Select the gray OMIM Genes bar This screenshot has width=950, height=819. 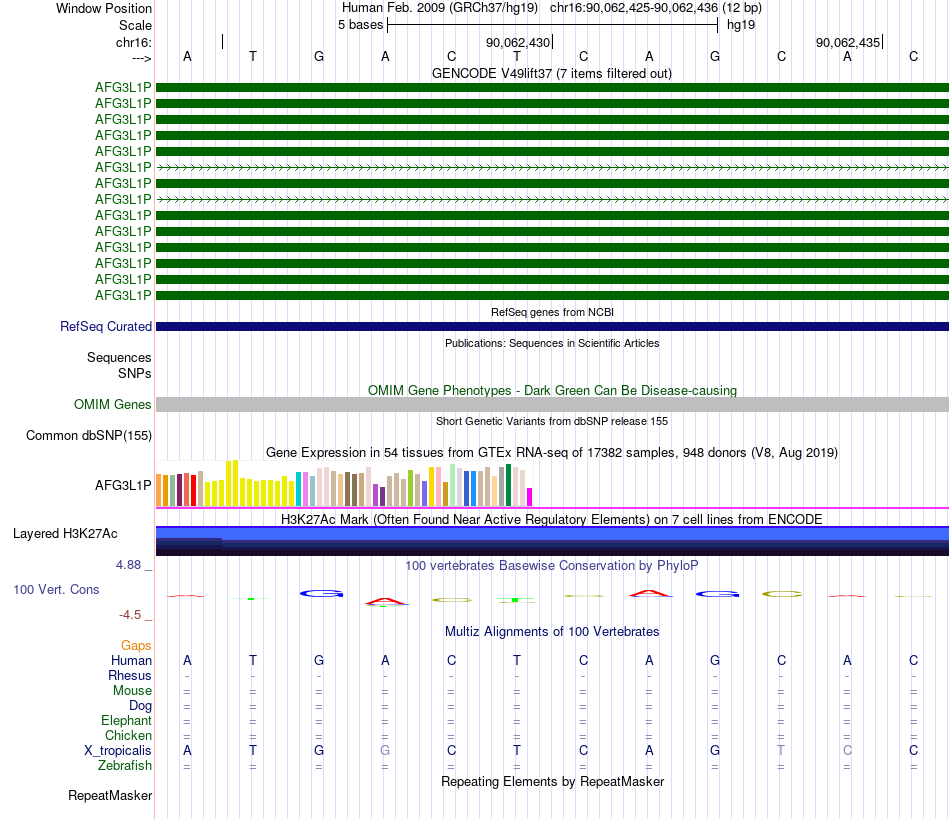click(552, 405)
